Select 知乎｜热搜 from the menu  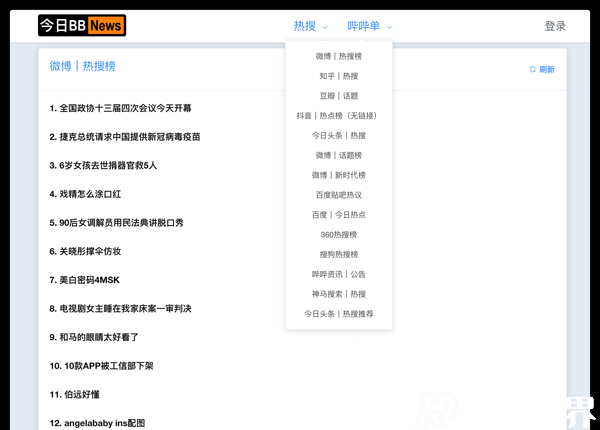pos(338,76)
